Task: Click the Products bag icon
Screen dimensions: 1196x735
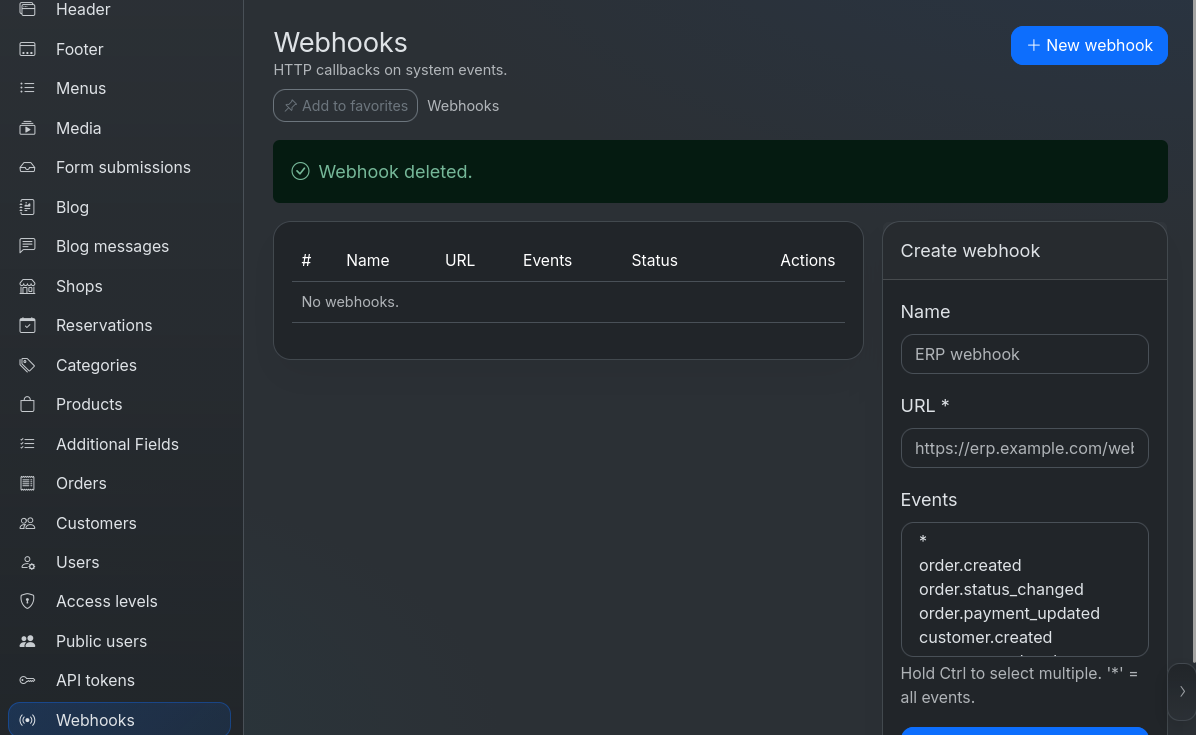Action: pos(27,404)
